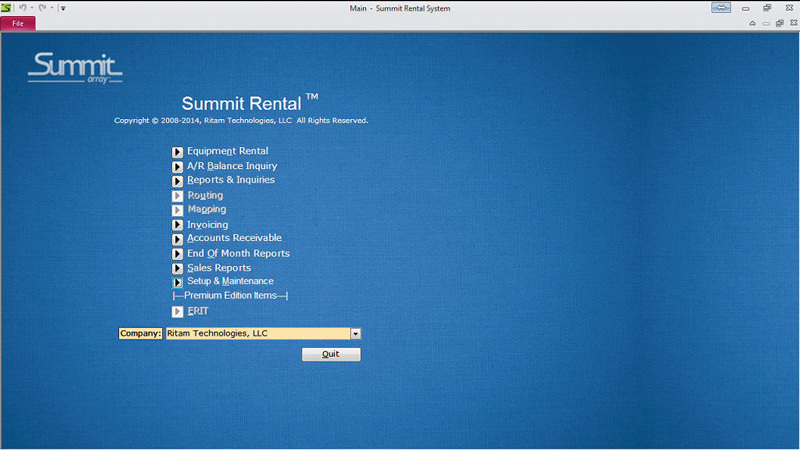Open the quick access toolbar customize dropdown

(x=63, y=8)
